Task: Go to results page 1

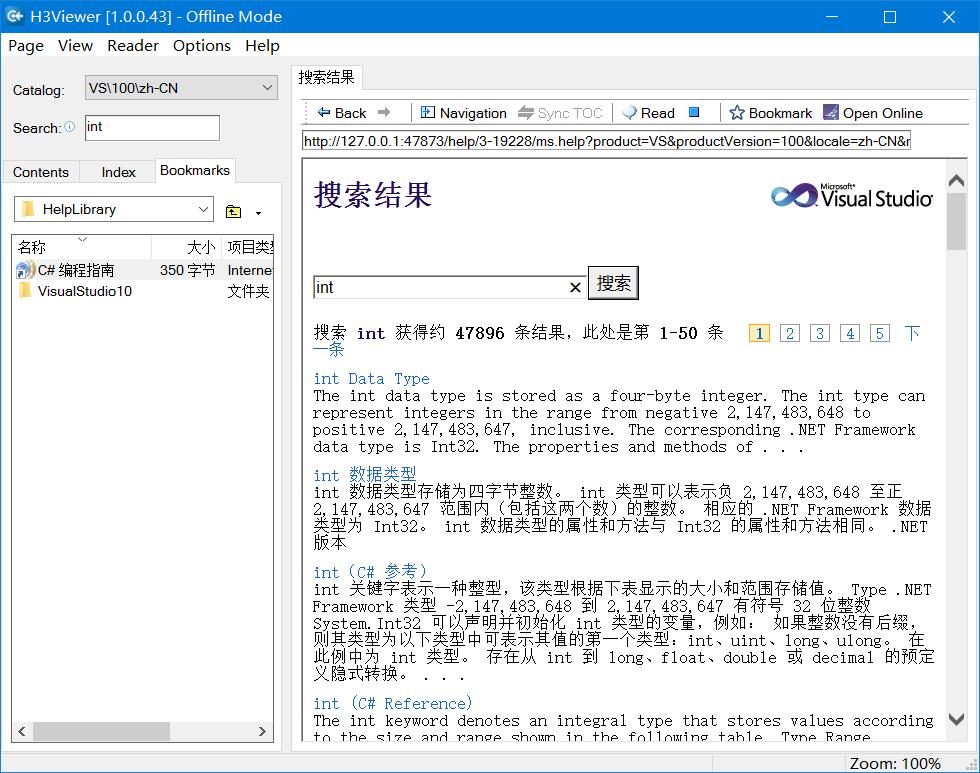Action: pyautogui.click(x=759, y=333)
